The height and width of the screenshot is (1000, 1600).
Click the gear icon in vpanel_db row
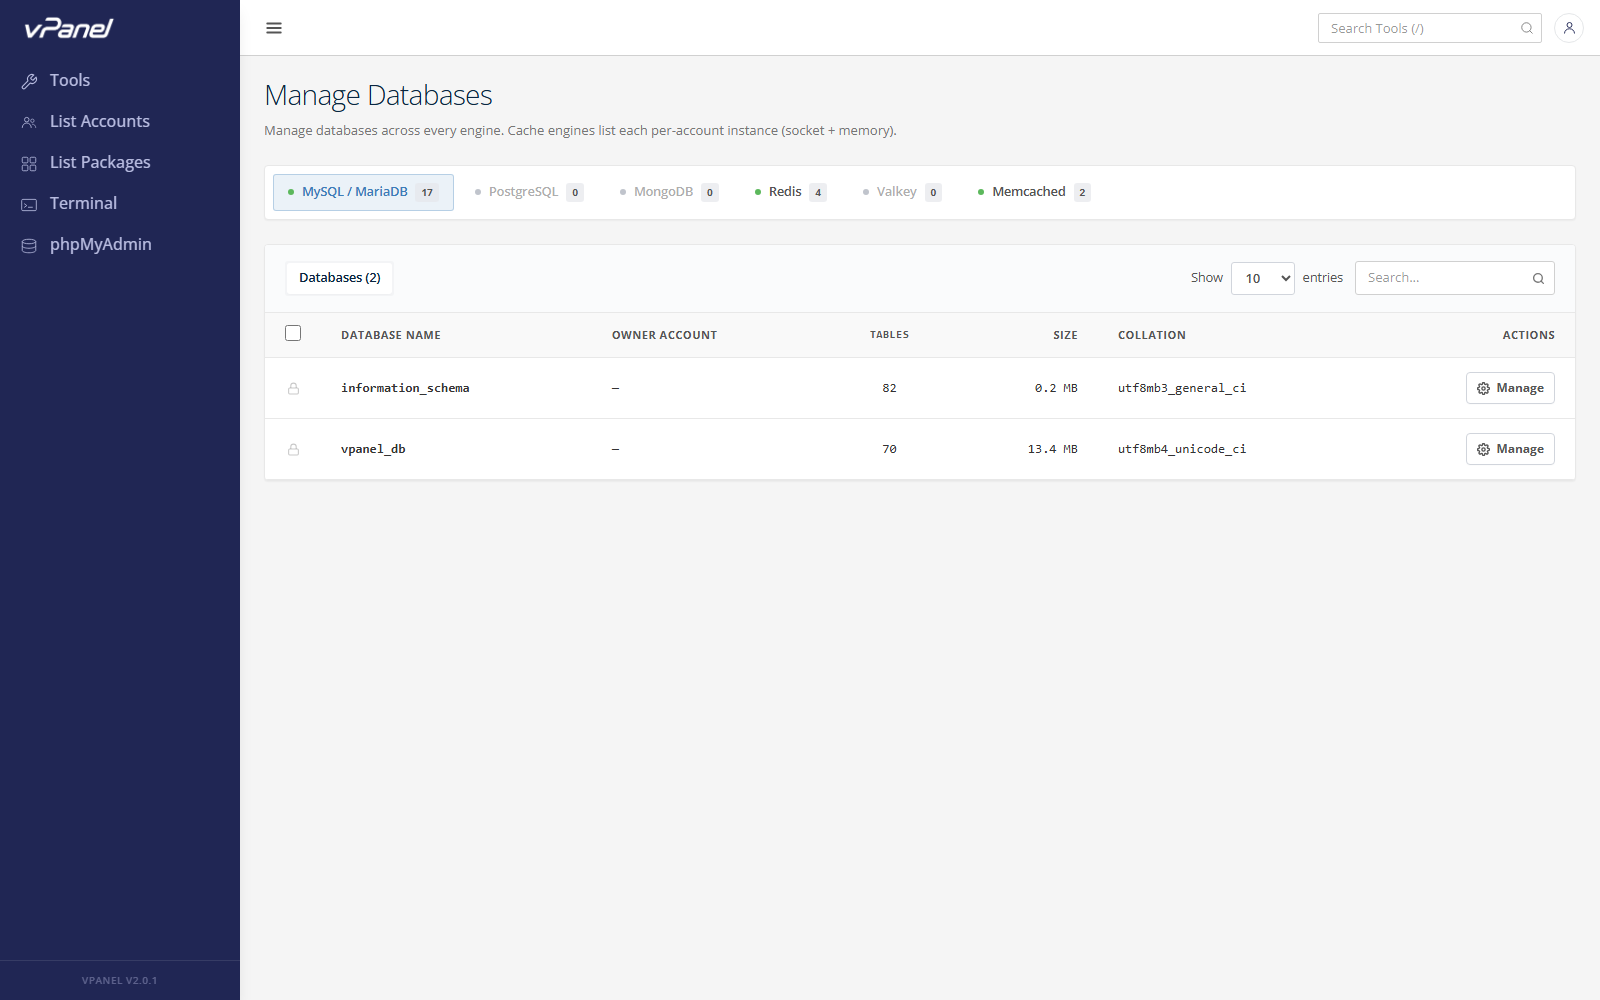point(1483,449)
